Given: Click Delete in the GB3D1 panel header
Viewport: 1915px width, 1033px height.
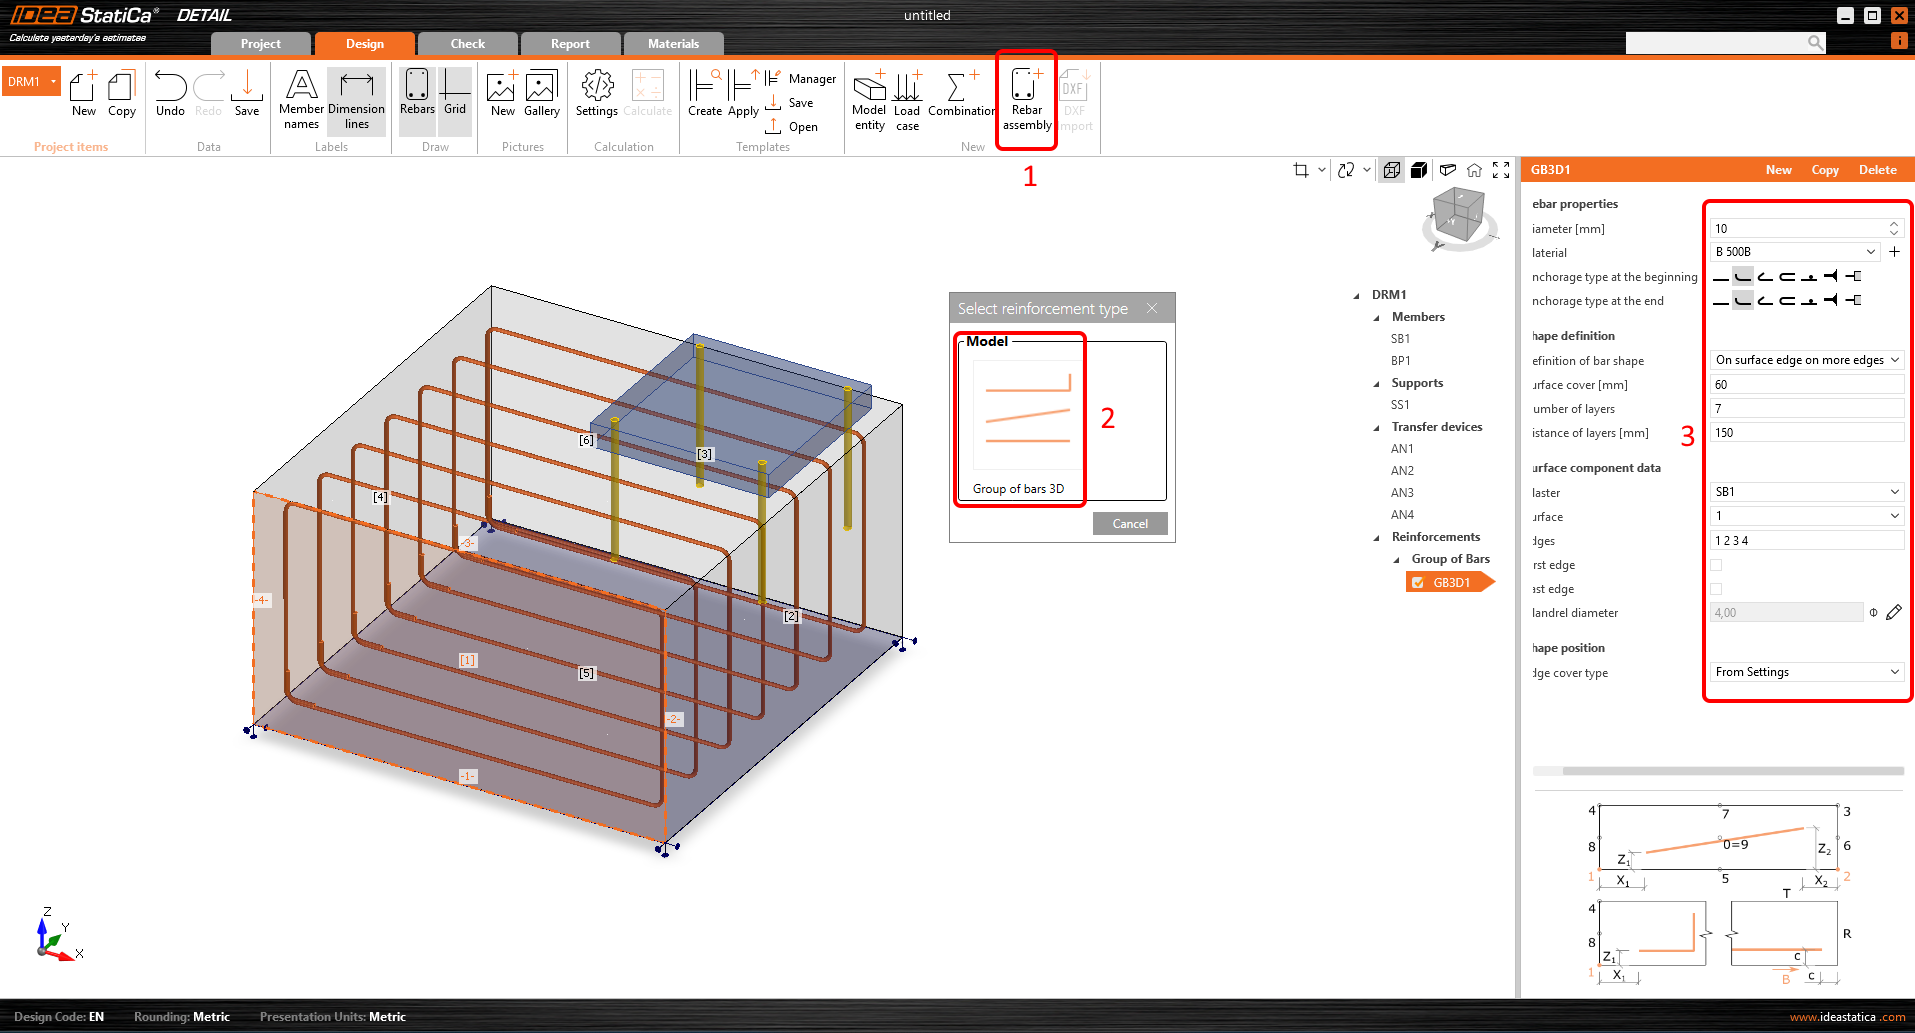Looking at the screenshot, I should coord(1877,169).
